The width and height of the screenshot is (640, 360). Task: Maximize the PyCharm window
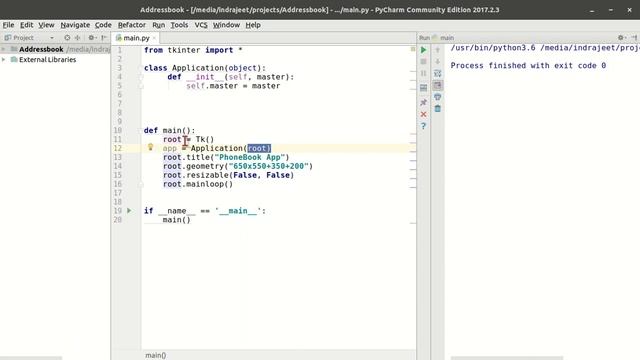611,10
